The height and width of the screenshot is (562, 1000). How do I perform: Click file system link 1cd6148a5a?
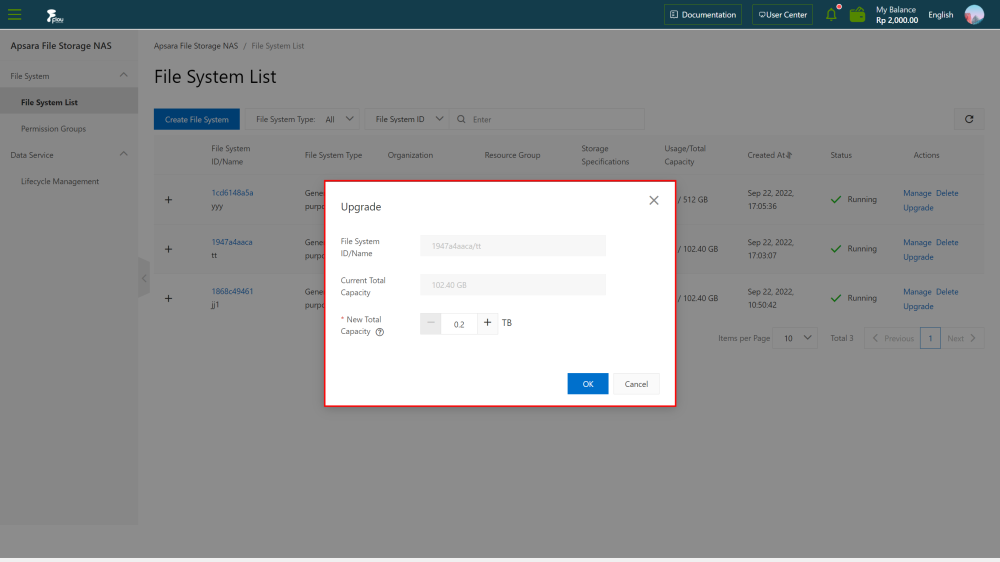click(x=232, y=193)
